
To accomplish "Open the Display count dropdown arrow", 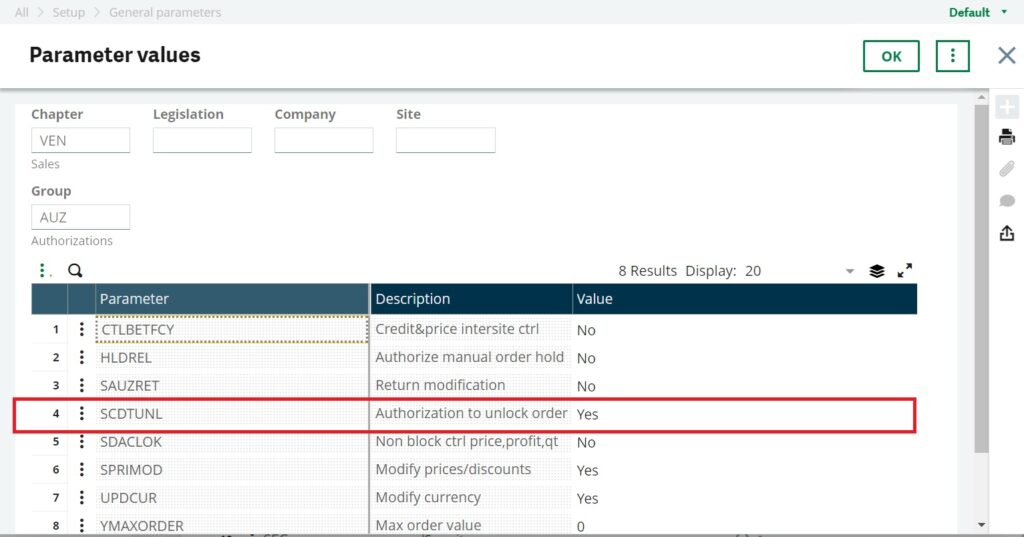I will pyautogui.click(x=850, y=271).
